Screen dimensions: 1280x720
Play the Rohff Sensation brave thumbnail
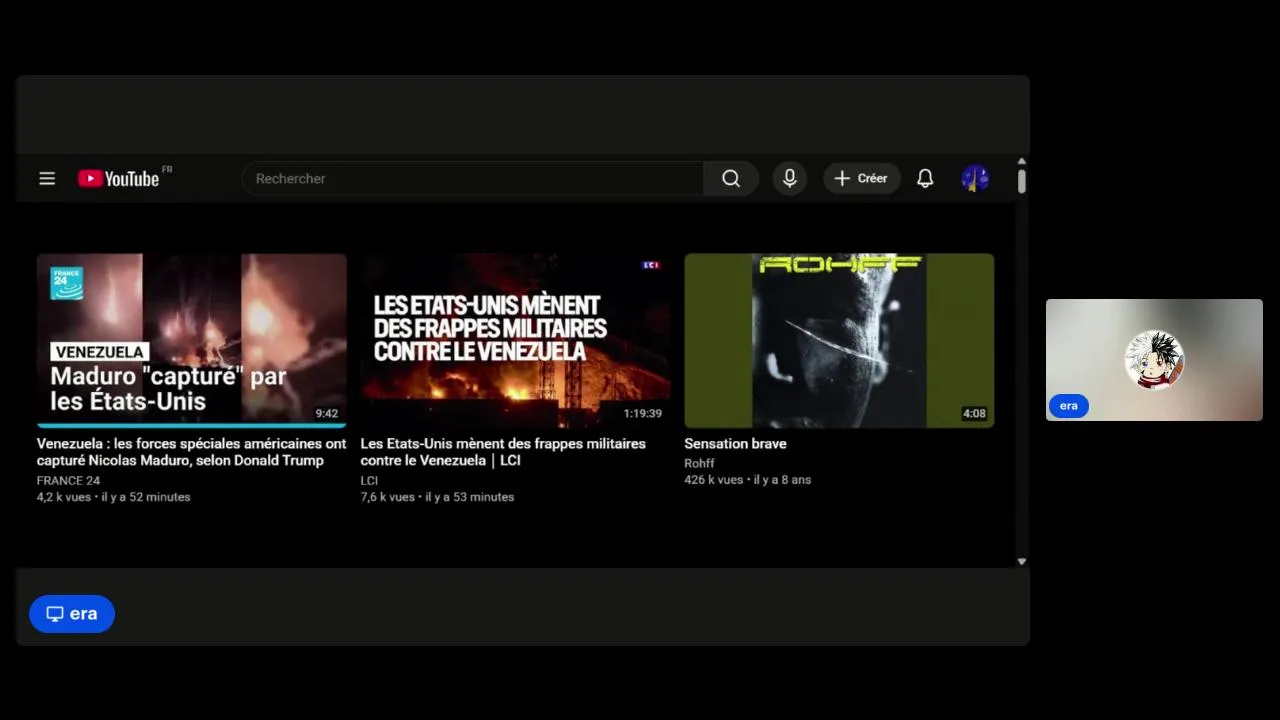tap(839, 340)
